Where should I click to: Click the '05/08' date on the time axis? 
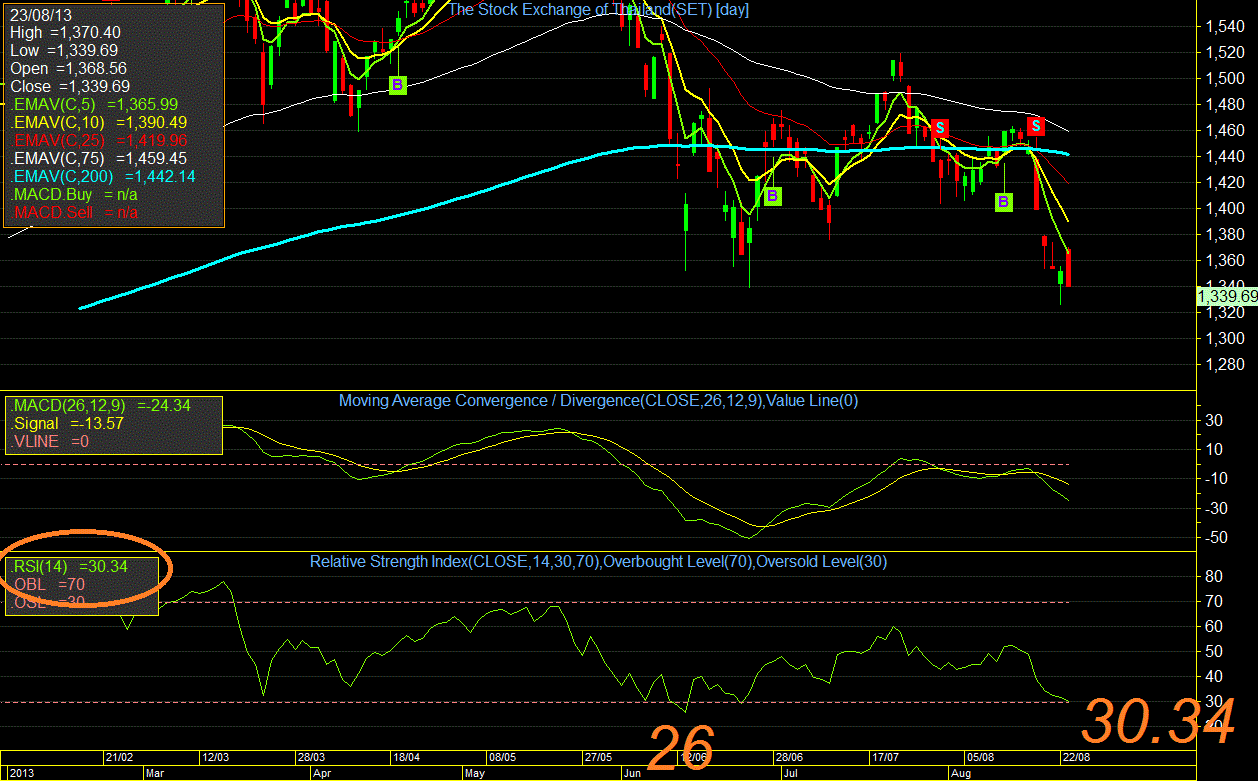pyautogui.click(x=981, y=758)
